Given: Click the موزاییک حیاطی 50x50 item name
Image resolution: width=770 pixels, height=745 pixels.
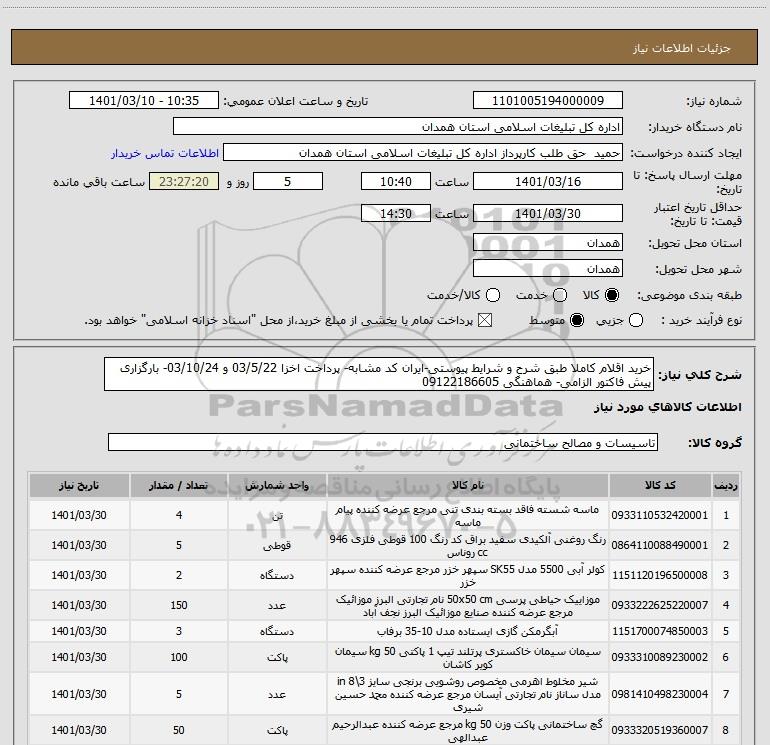Looking at the screenshot, I should pos(468,605).
